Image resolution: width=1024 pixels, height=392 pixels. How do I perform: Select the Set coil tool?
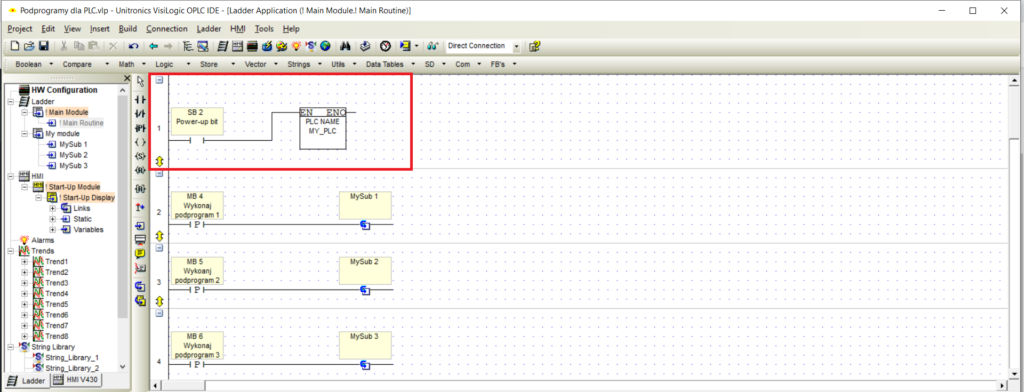[x=140, y=156]
